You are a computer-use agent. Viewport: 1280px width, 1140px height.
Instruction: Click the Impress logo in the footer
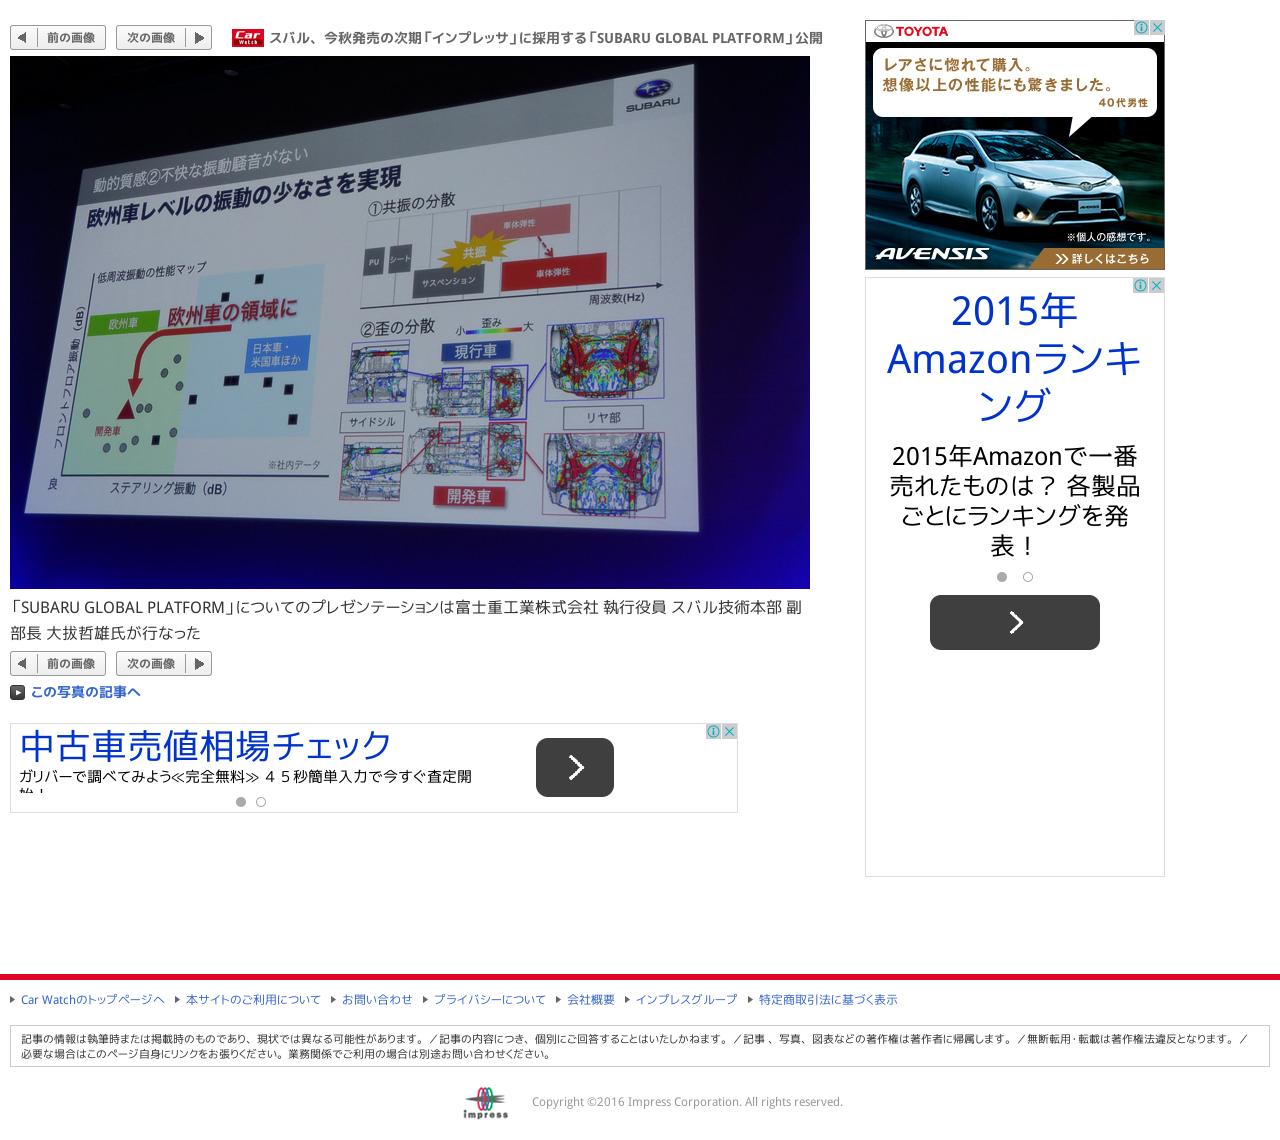click(486, 1103)
